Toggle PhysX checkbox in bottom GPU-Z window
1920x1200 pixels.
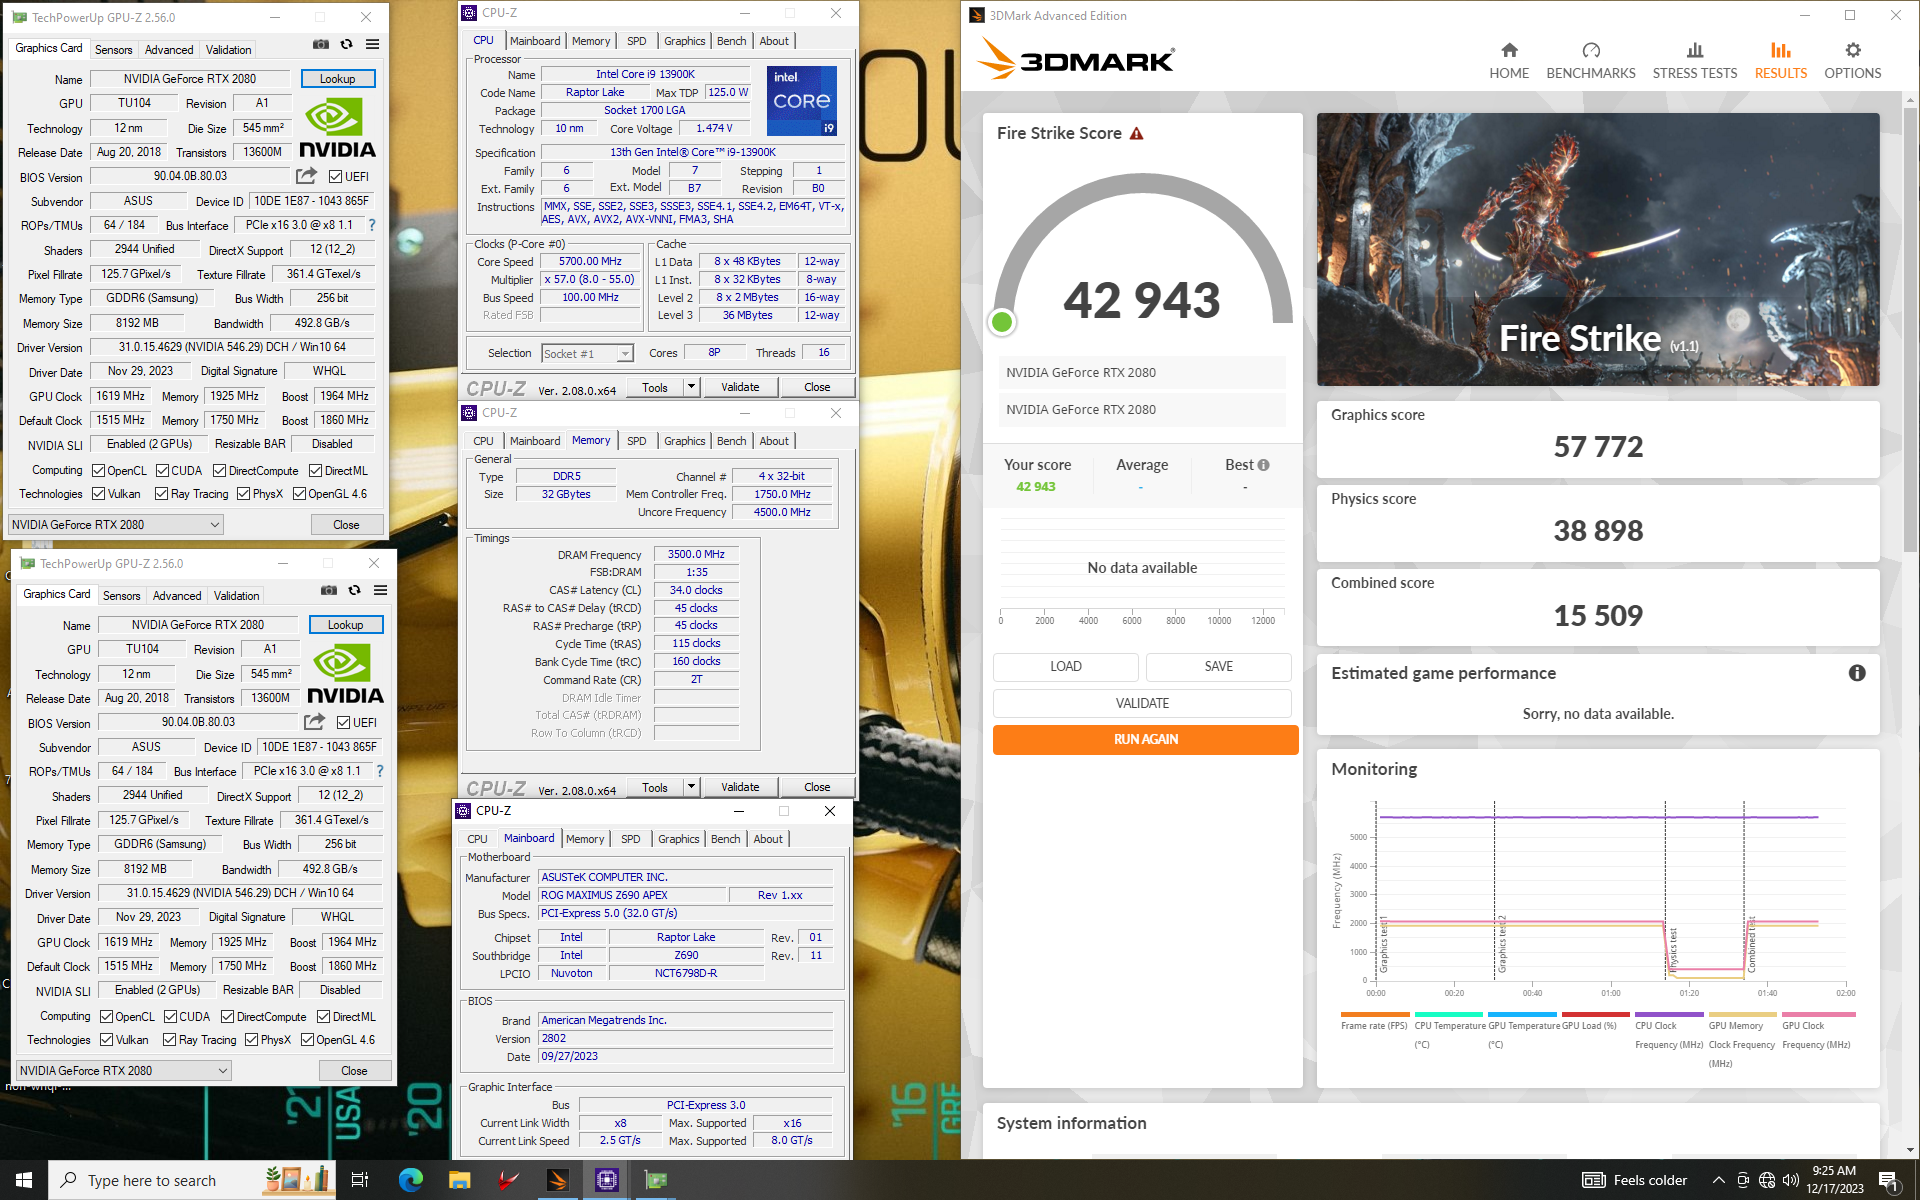click(252, 1040)
